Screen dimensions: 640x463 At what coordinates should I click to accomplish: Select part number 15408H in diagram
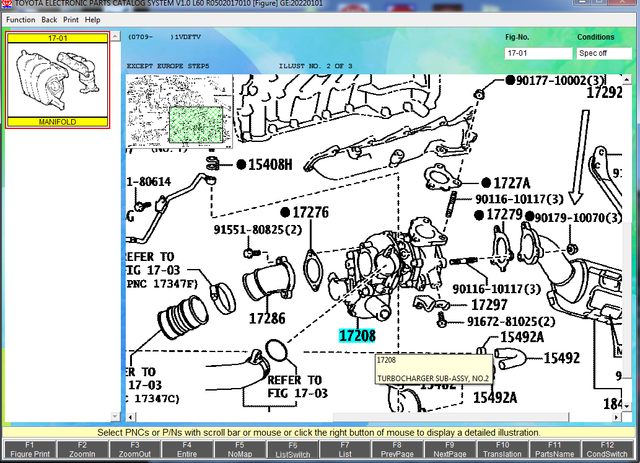click(x=271, y=164)
